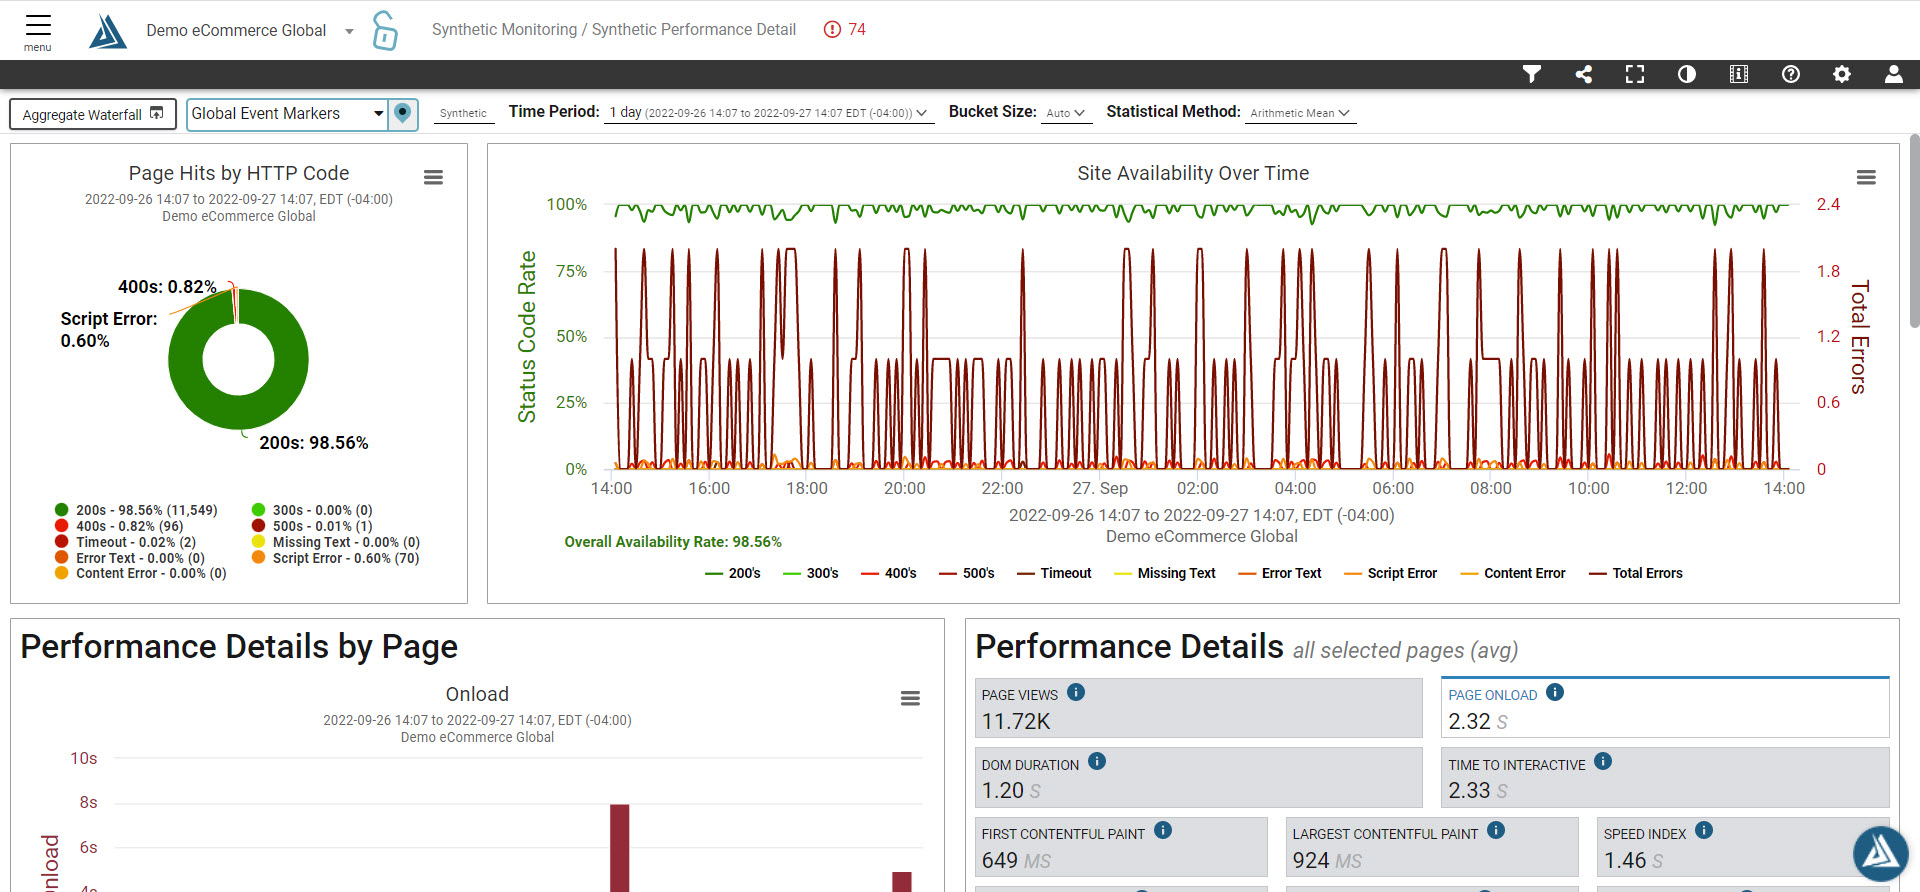
Task: Open the Statistical Method Arithmetic Mean dropdown
Action: pyautogui.click(x=1300, y=113)
